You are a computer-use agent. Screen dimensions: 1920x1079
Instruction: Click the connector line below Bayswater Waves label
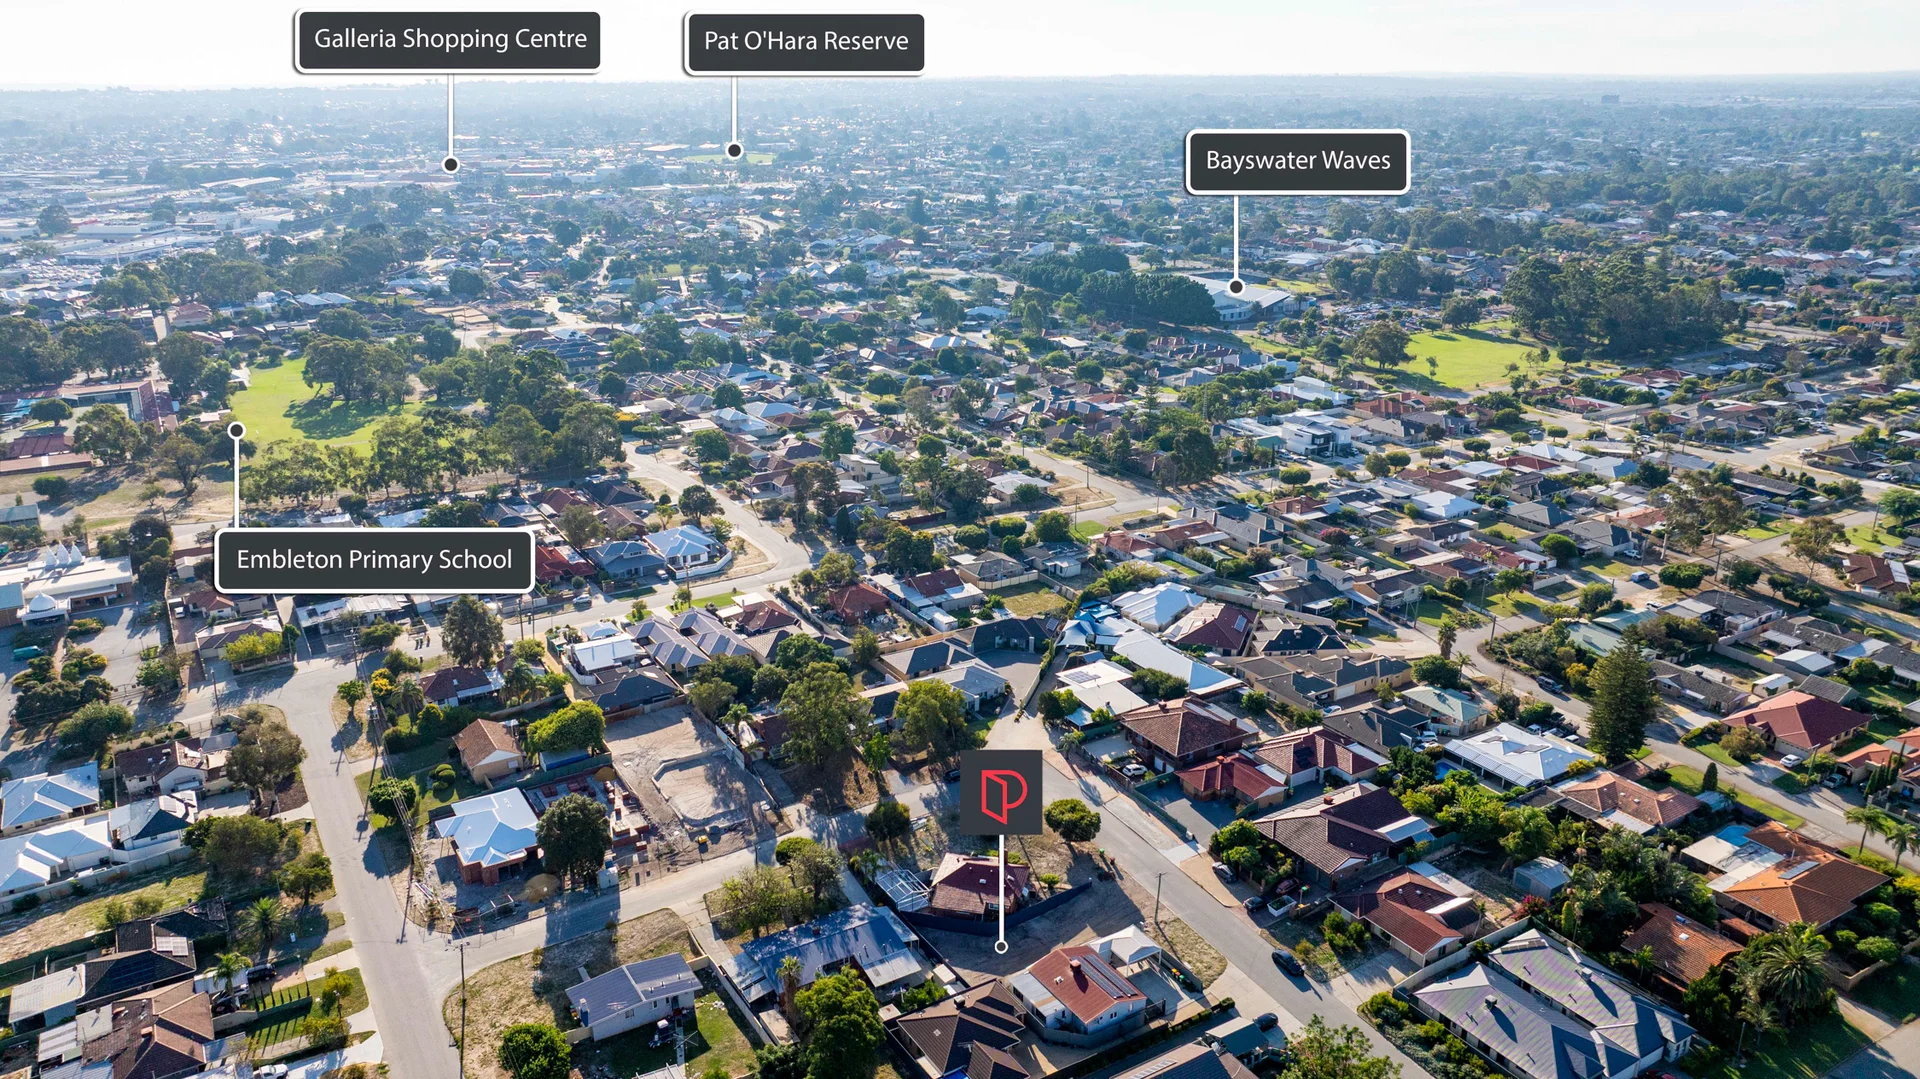tap(1236, 238)
